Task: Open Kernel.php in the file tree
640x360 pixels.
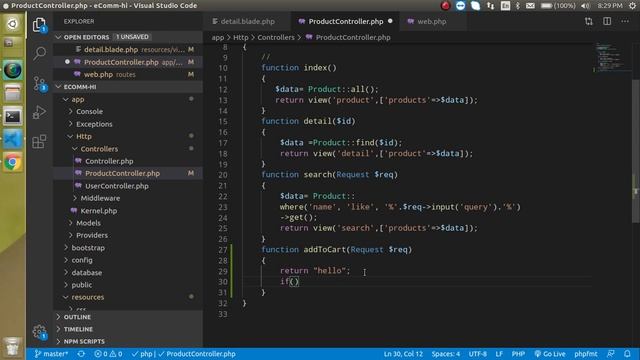Action: click(128, 211)
